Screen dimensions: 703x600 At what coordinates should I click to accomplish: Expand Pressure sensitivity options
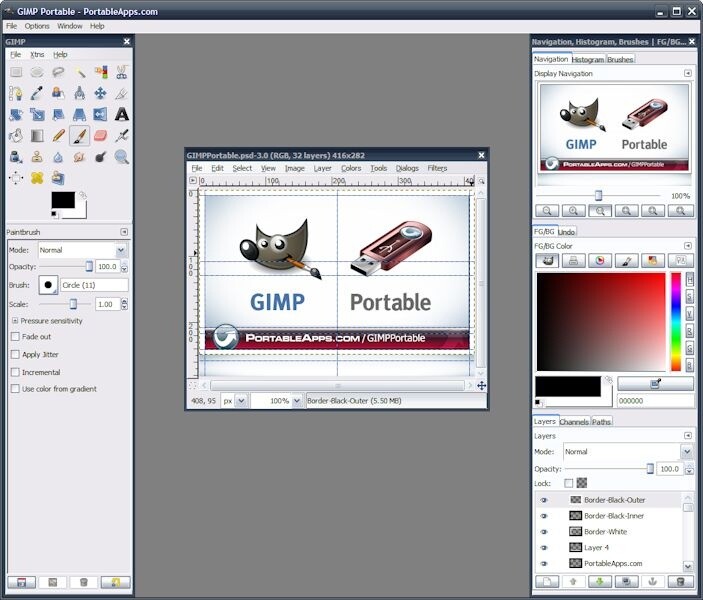point(15,321)
